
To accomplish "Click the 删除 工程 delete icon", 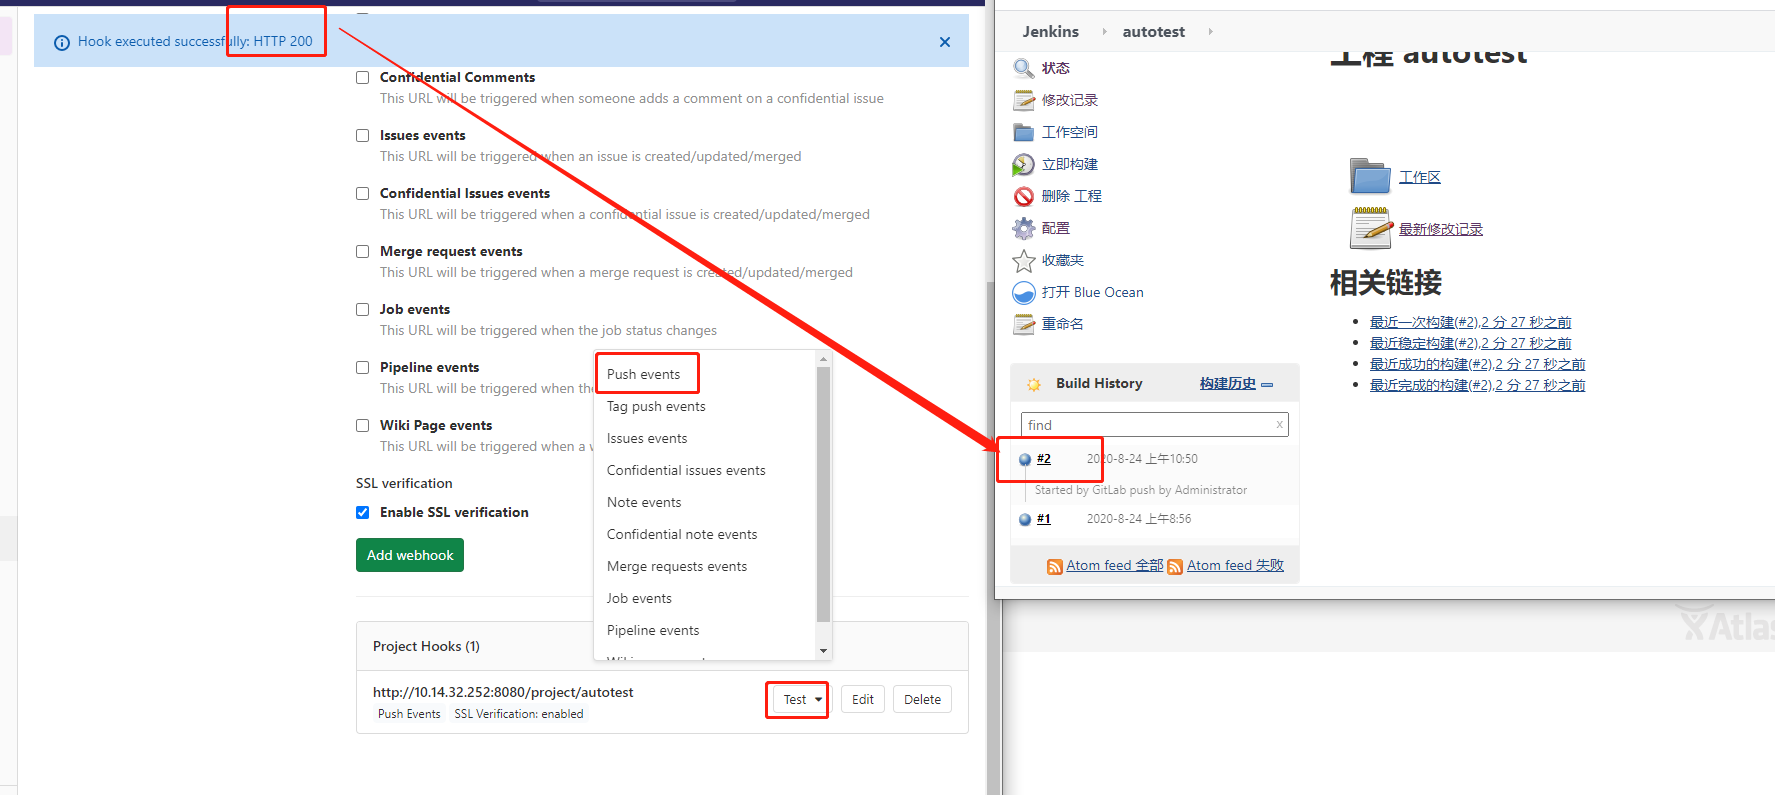I will coord(1024,196).
